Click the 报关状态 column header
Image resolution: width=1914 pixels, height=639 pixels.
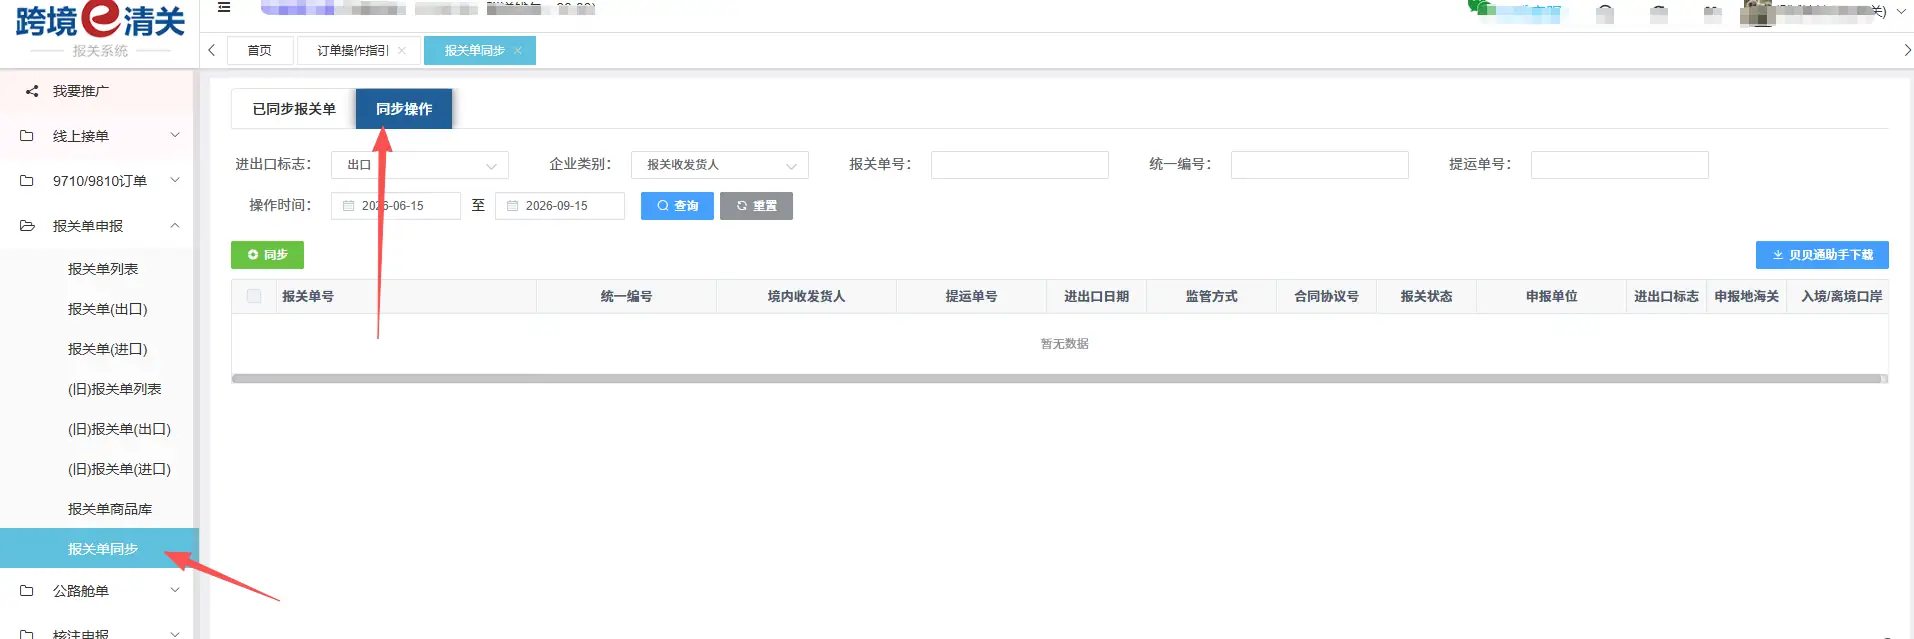(1427, 296)
